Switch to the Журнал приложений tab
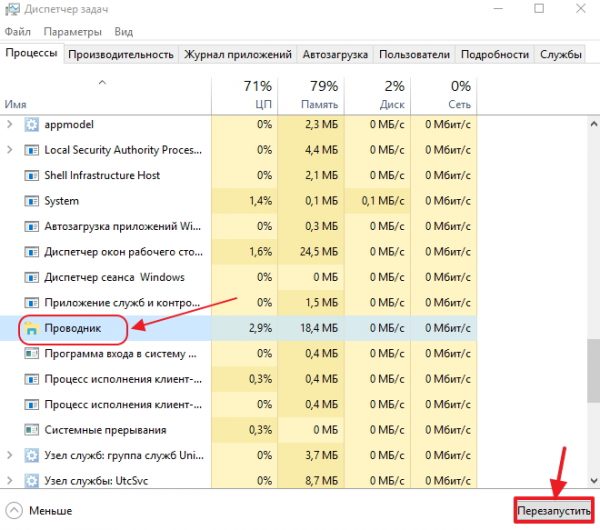600x530 pixels. (238, 54)
